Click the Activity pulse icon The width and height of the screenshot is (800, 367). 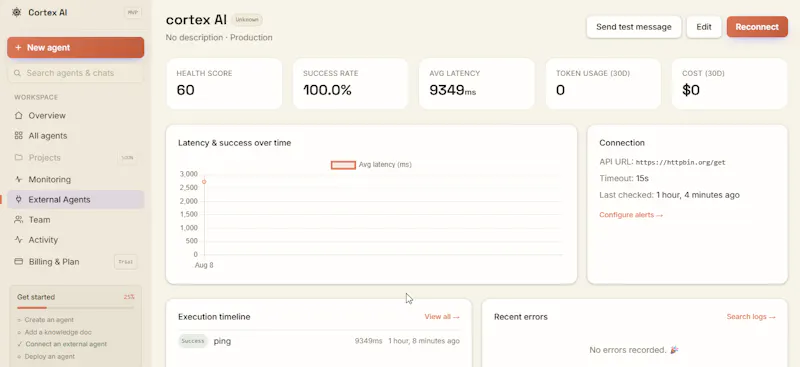tap(18, 240)
